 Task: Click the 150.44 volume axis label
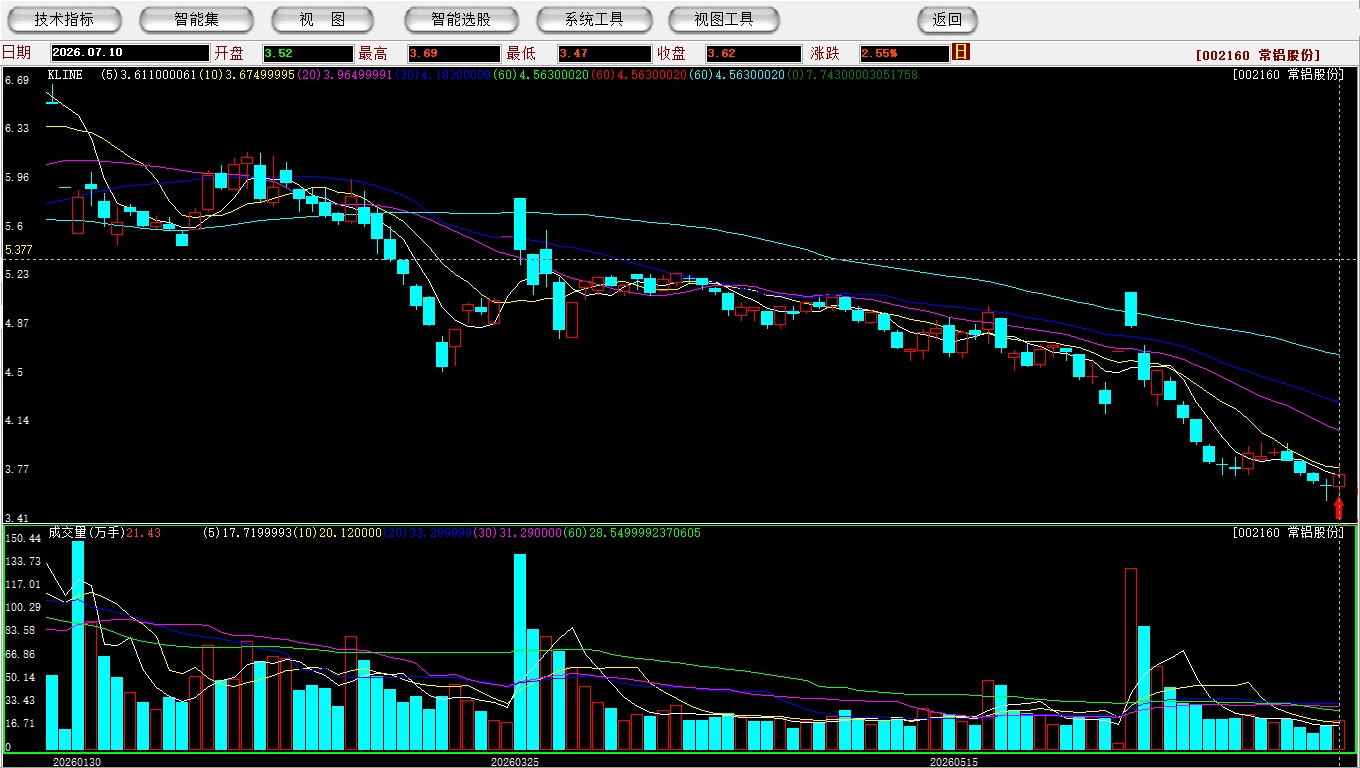[22, 538]
